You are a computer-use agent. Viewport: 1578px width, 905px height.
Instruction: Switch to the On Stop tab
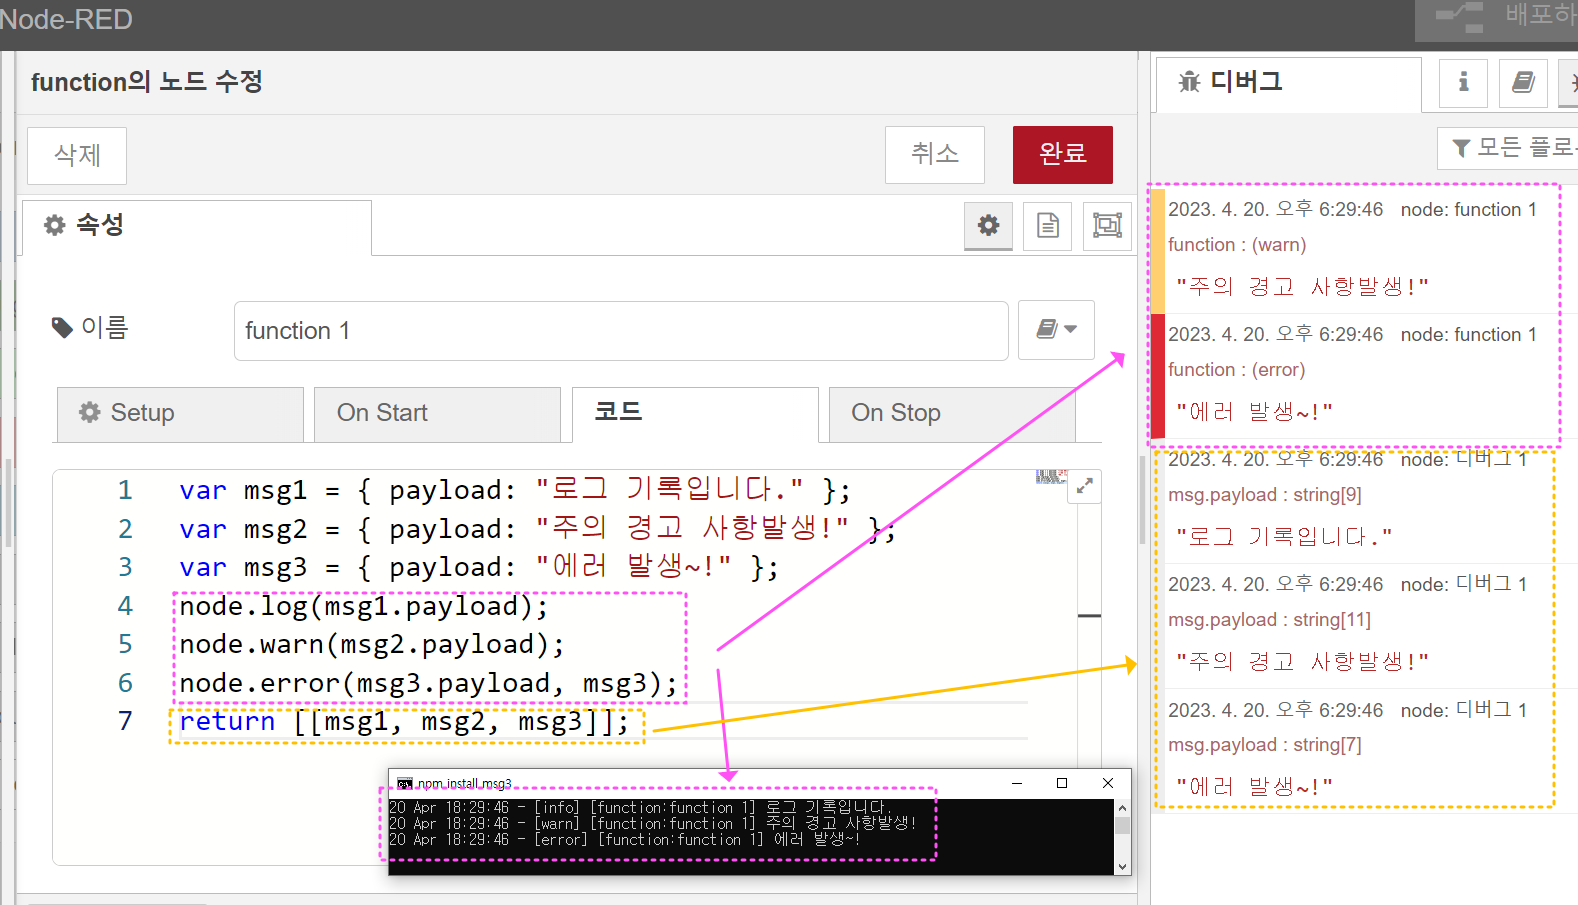pyautogui.click(x=952, y=414)
